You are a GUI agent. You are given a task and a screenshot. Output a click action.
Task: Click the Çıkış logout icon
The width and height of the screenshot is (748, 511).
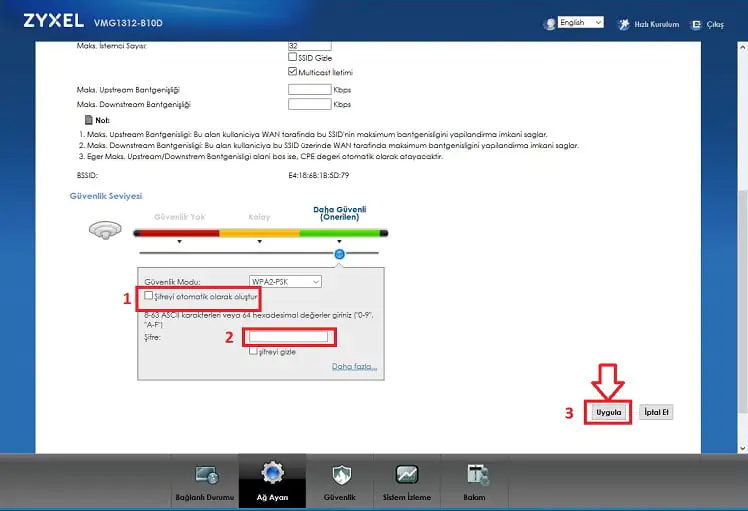pos(696,24)
